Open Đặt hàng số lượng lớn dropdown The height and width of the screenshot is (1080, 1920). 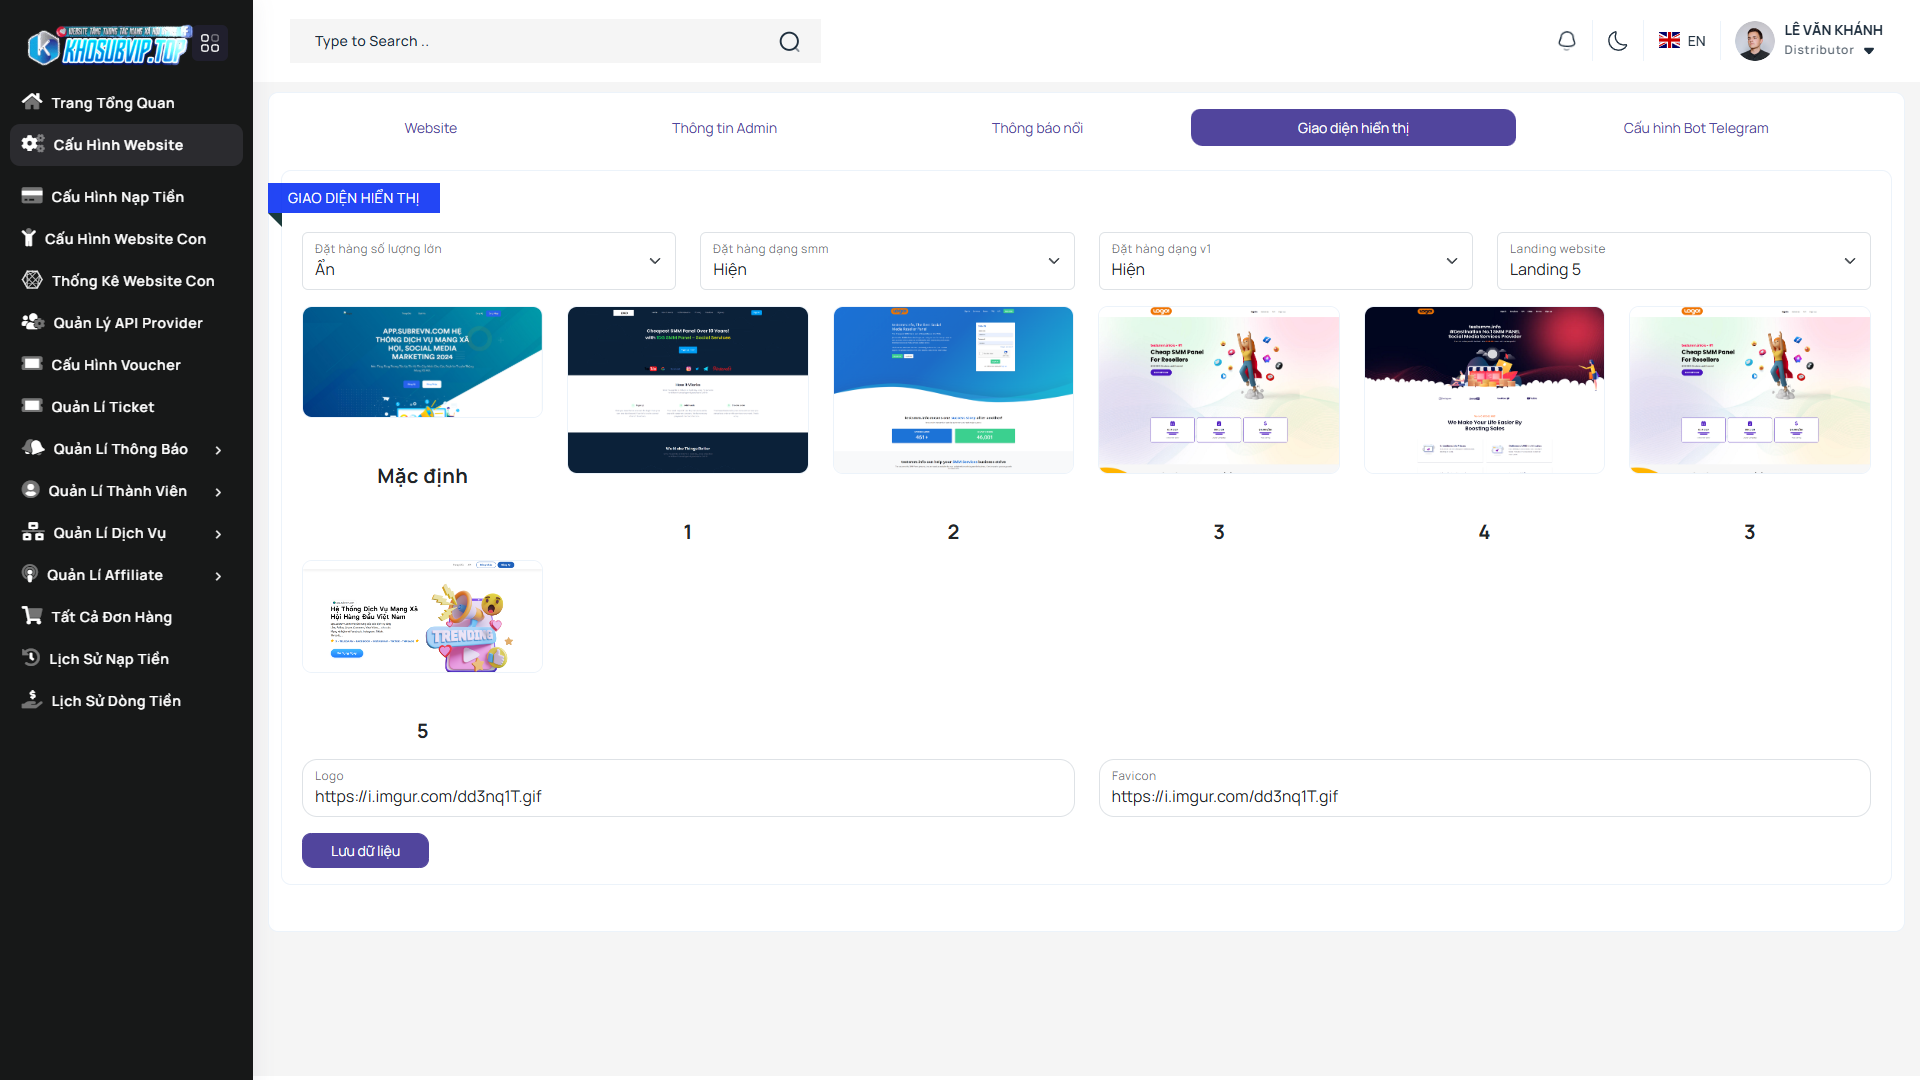point(488,261)
